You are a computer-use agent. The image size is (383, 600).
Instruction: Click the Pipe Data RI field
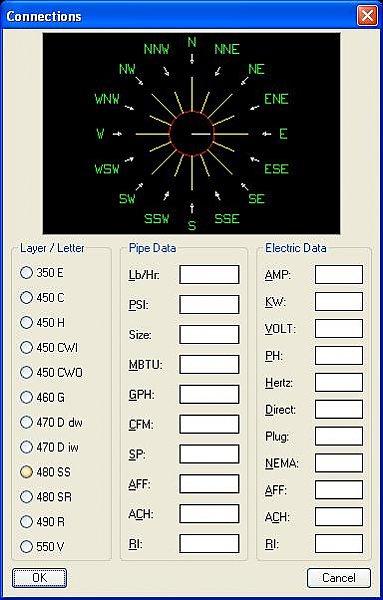[x=209, y=543]
